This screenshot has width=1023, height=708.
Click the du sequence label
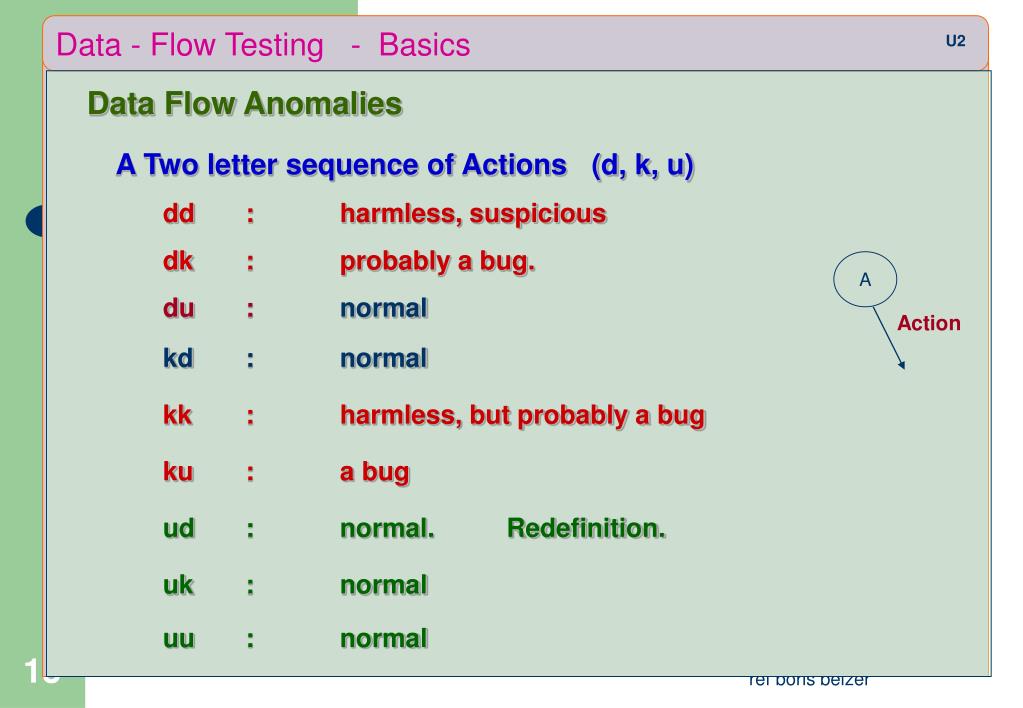click(179, 308)
